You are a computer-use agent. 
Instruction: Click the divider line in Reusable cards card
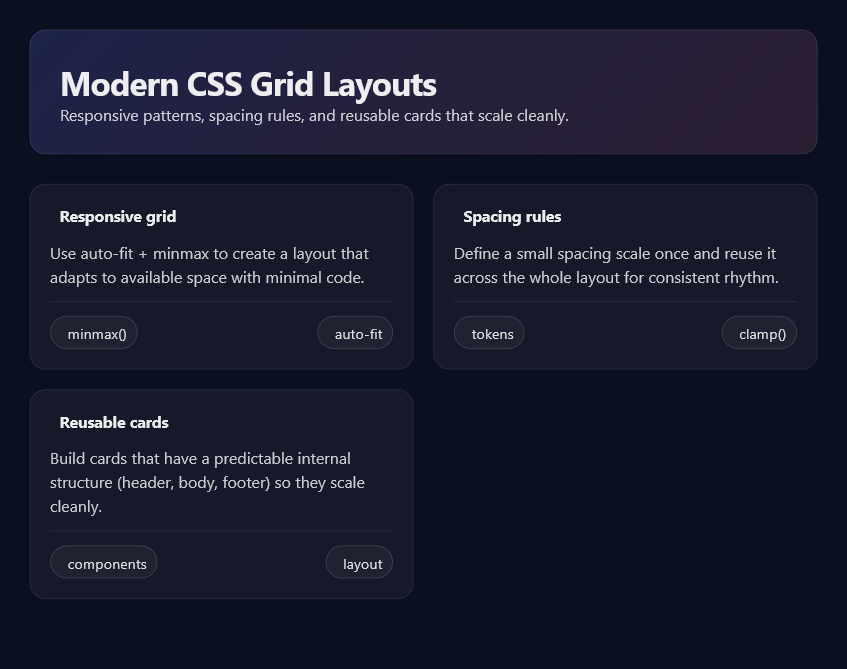coord(222,531)
